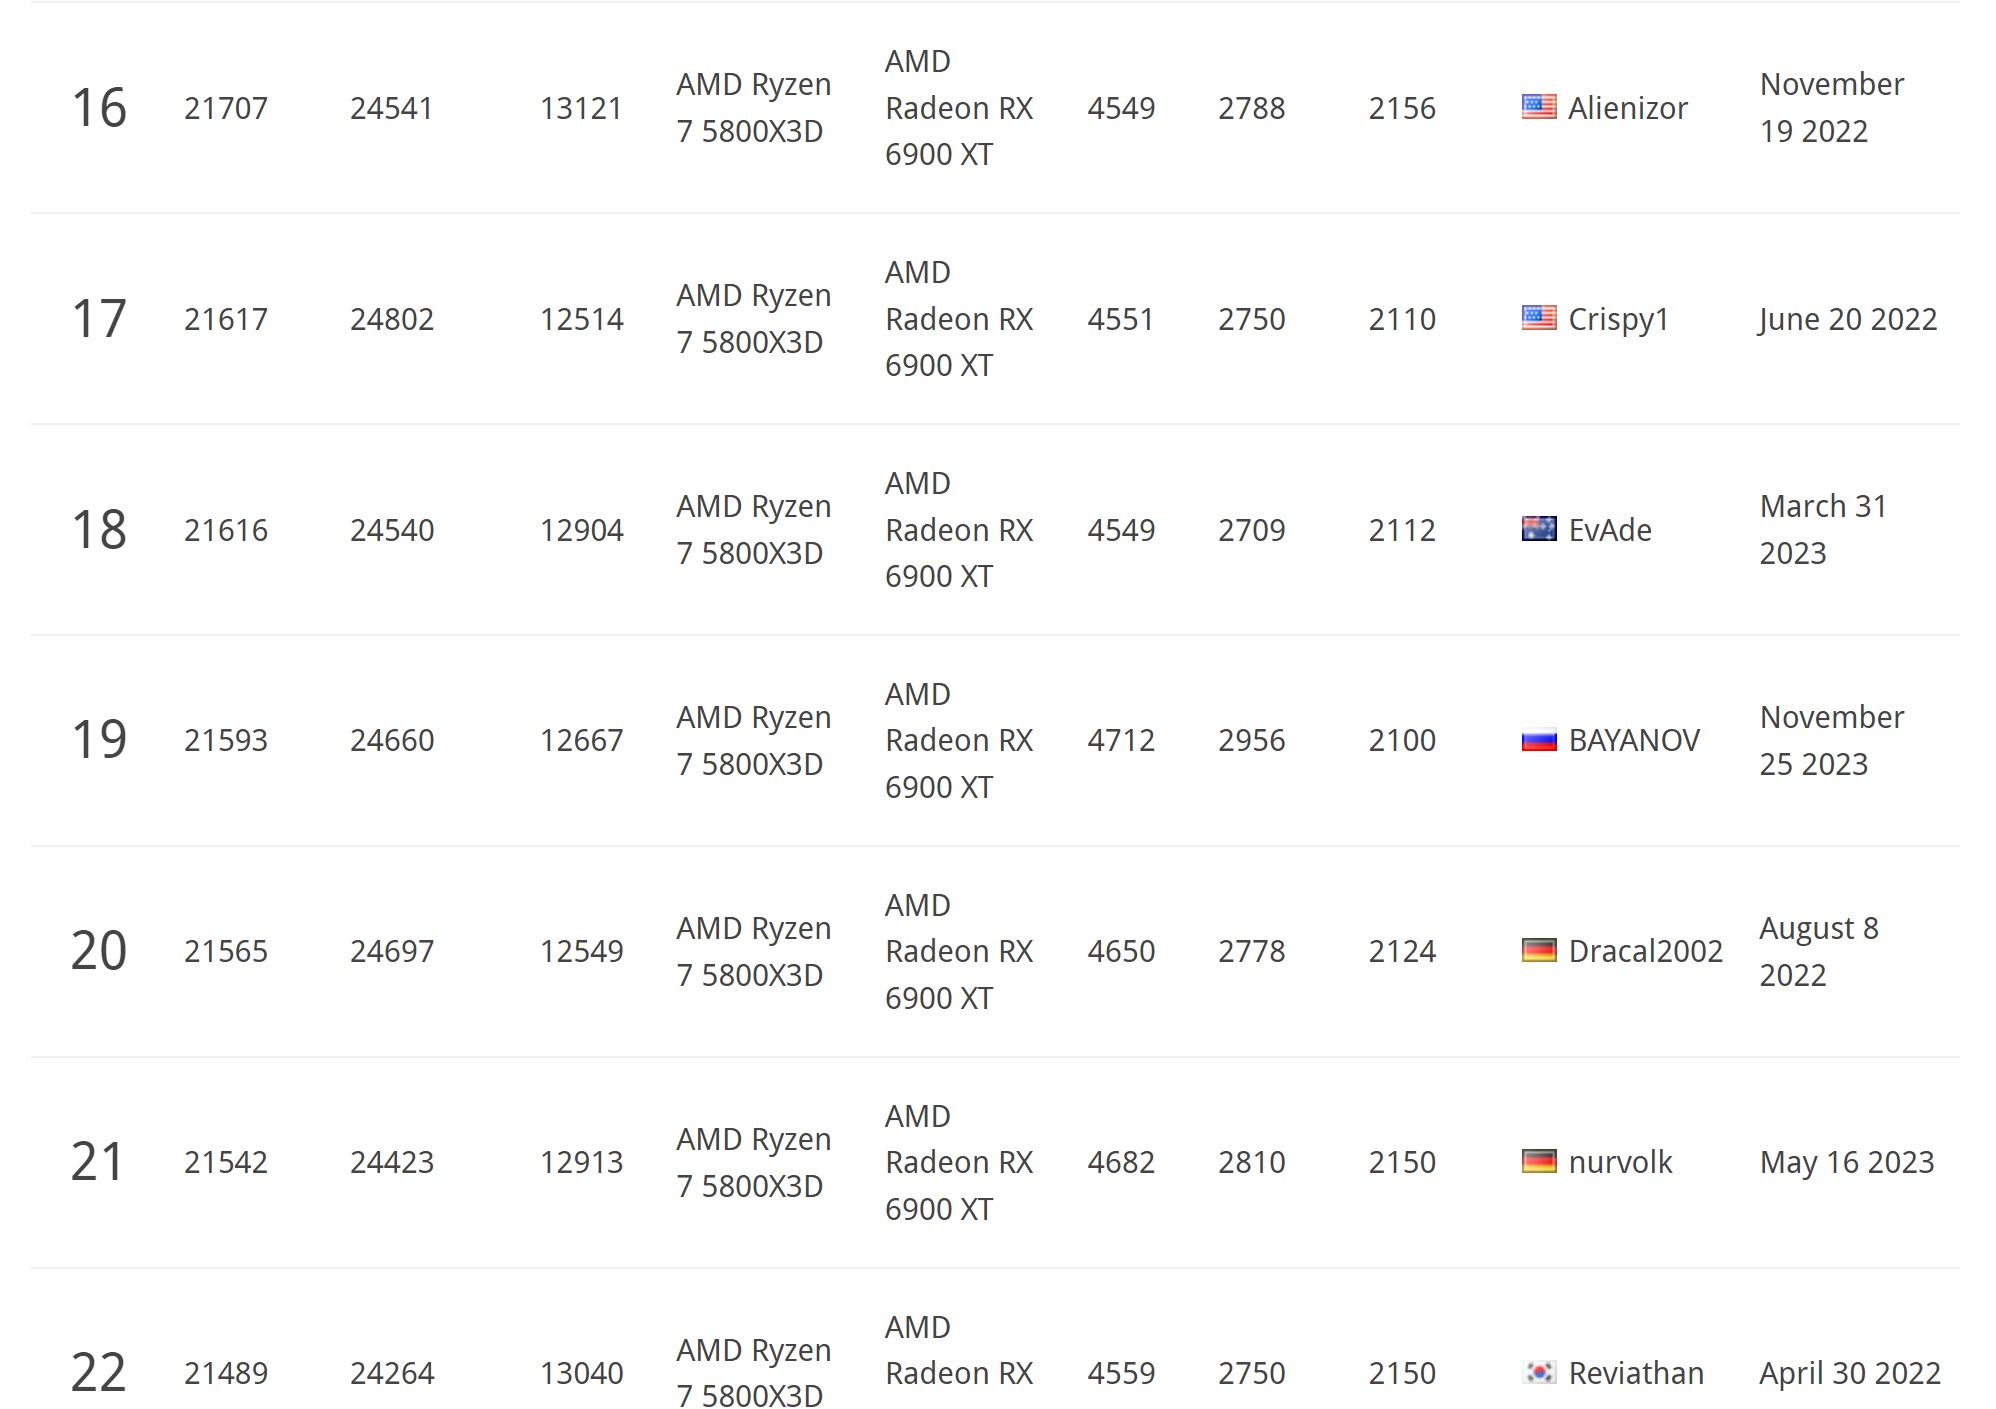
Task: Click the German flag beside nurvolk
Action: click(x=1538, y=1162)
